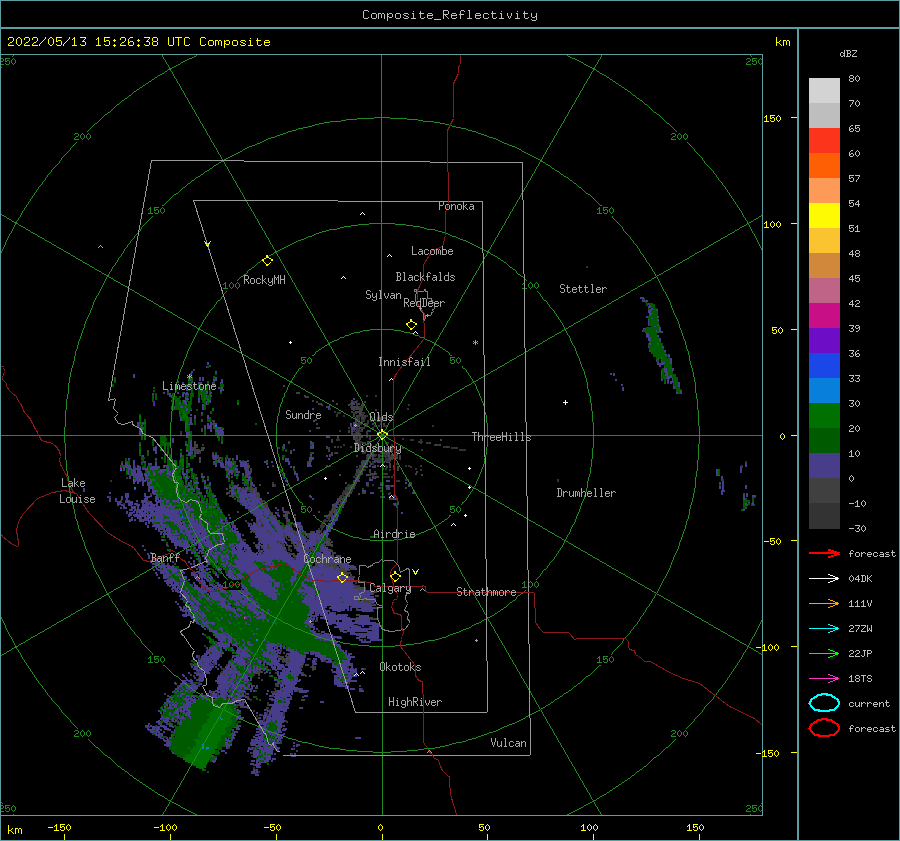Click the Drumheller label
Image resolution: width=900 pixels, height=841 pixels.
pyautogui.click(x=586, y=493)
